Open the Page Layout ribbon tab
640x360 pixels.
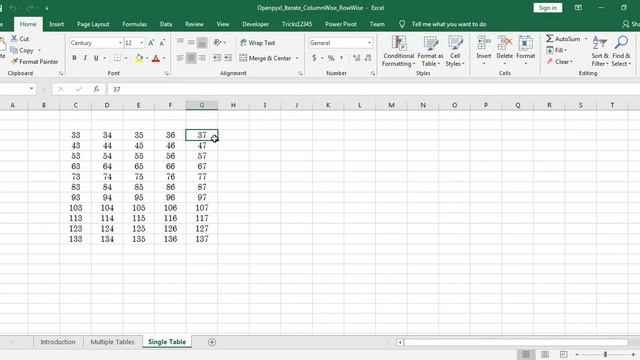93,24
